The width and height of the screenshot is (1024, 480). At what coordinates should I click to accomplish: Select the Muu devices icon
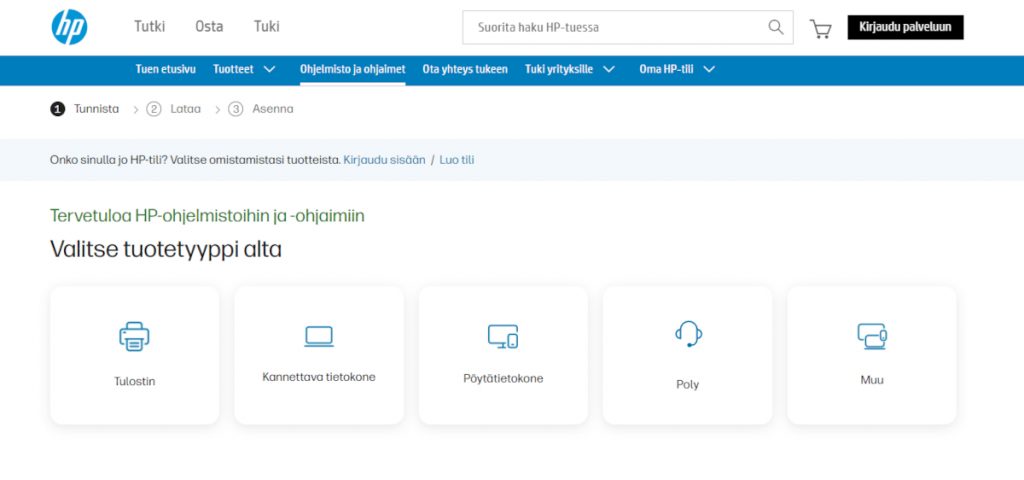[872, 336]
